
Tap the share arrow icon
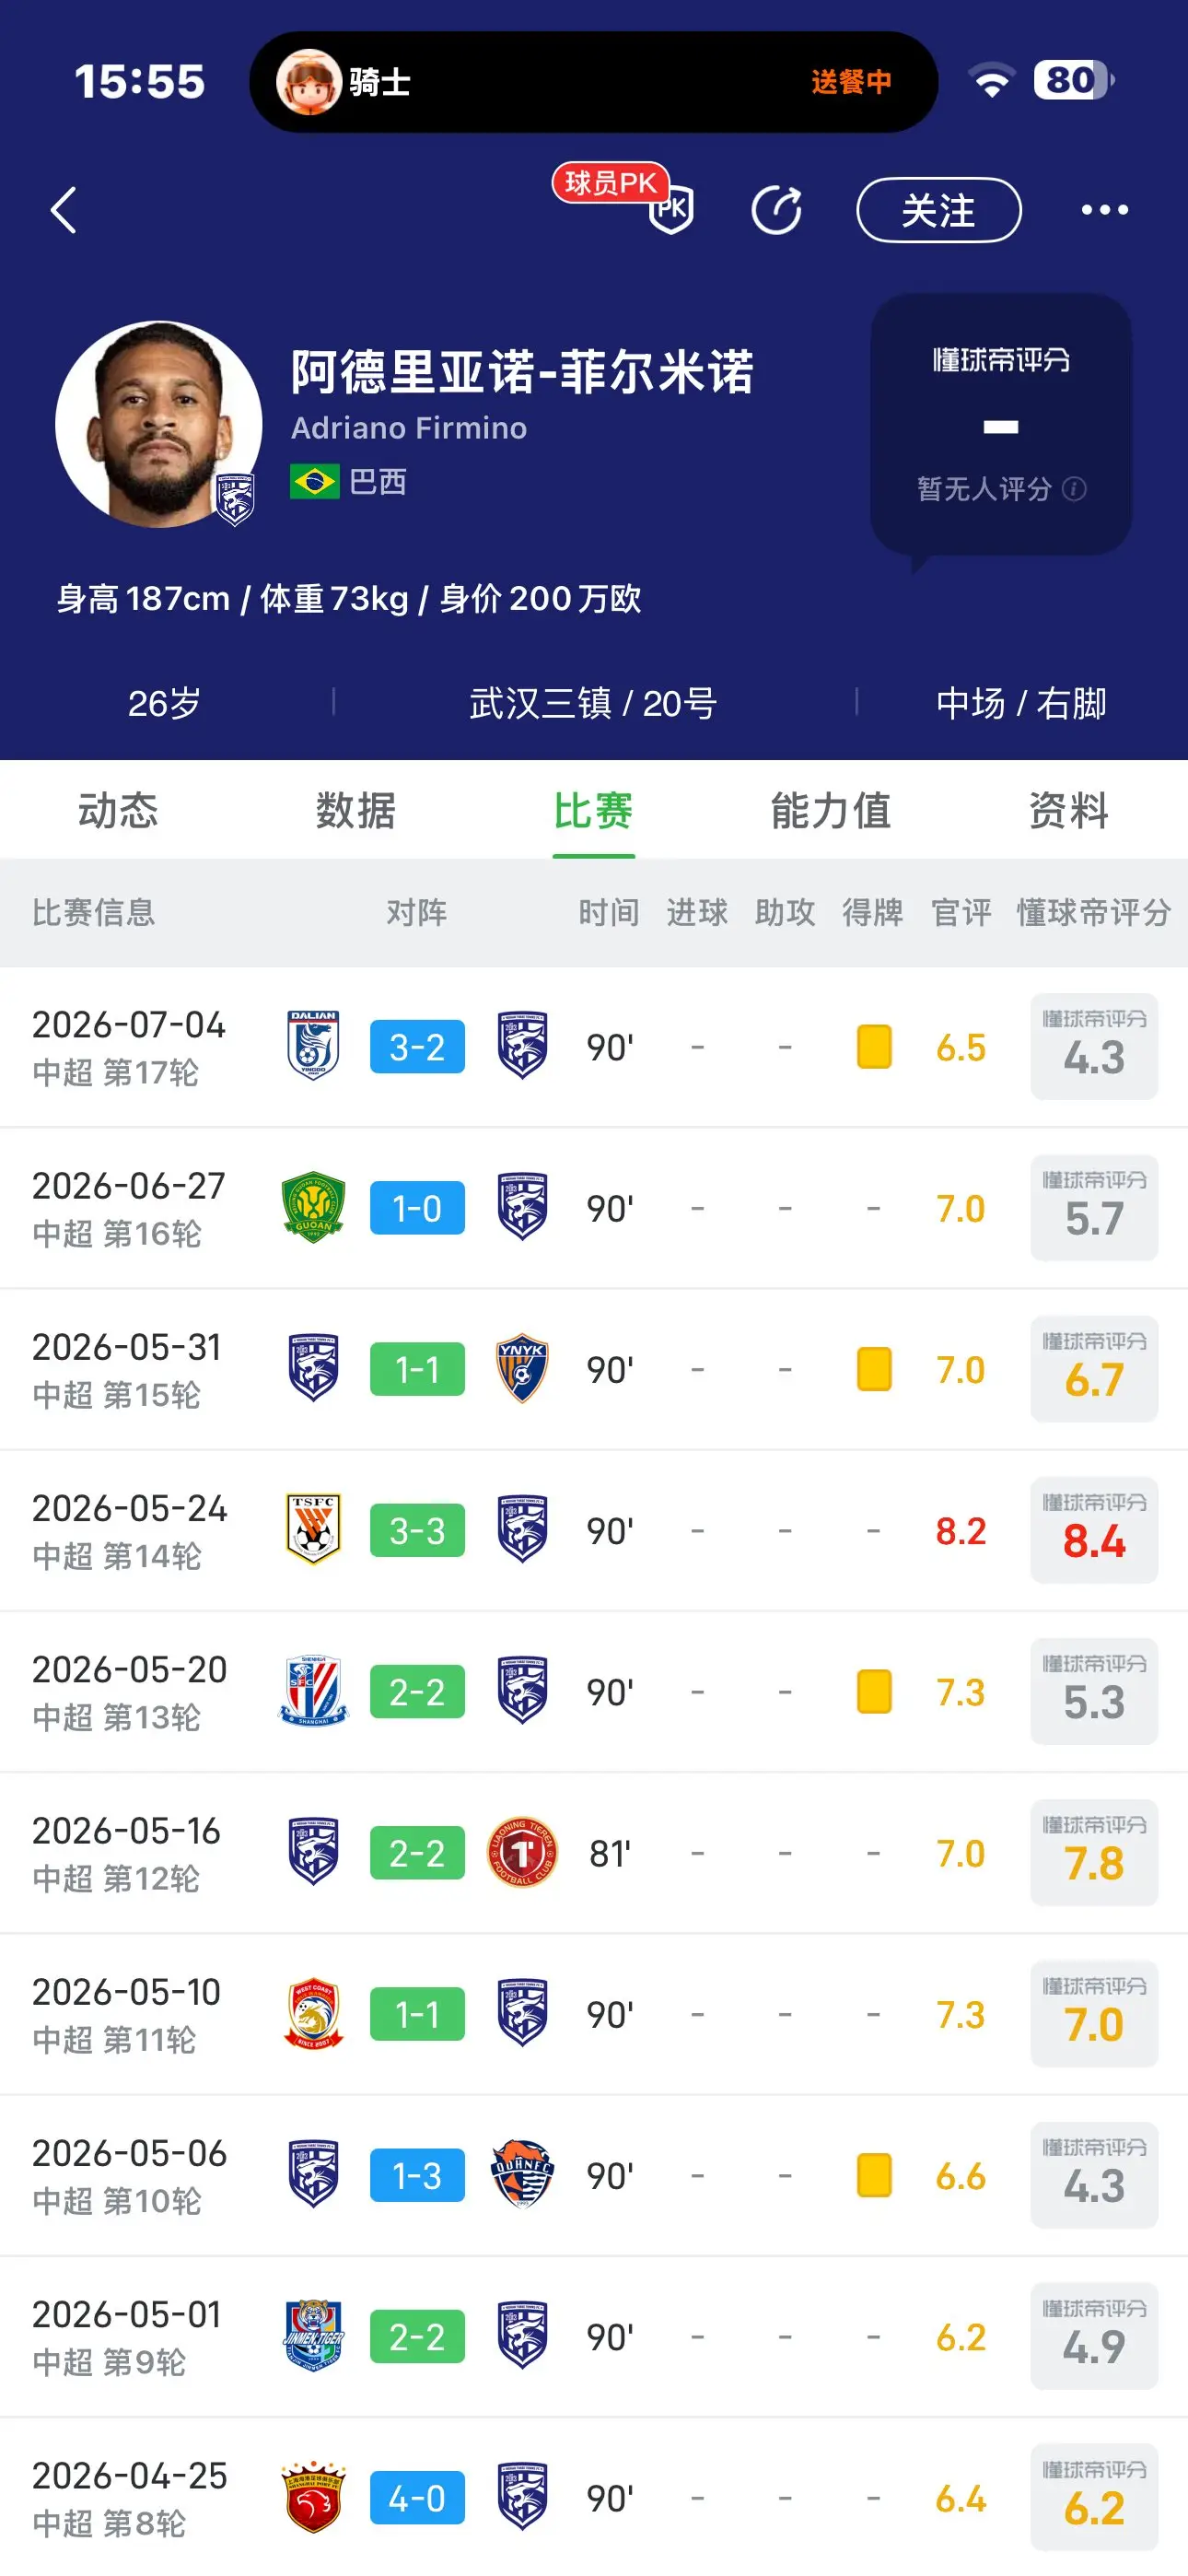pos(777,210)
